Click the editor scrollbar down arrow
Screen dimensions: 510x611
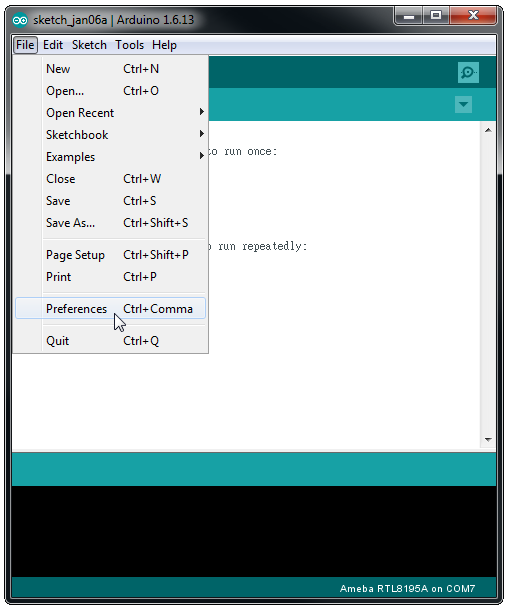pyautogui.click(x=488, y=440)
